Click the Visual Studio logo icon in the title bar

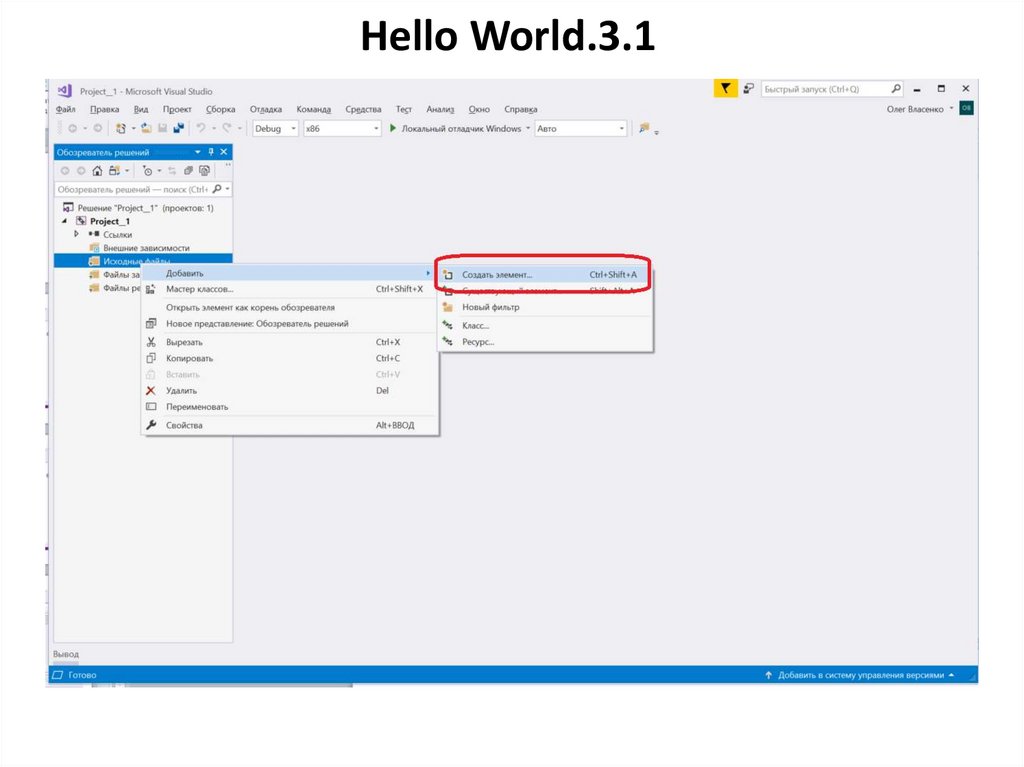point(65,91)
